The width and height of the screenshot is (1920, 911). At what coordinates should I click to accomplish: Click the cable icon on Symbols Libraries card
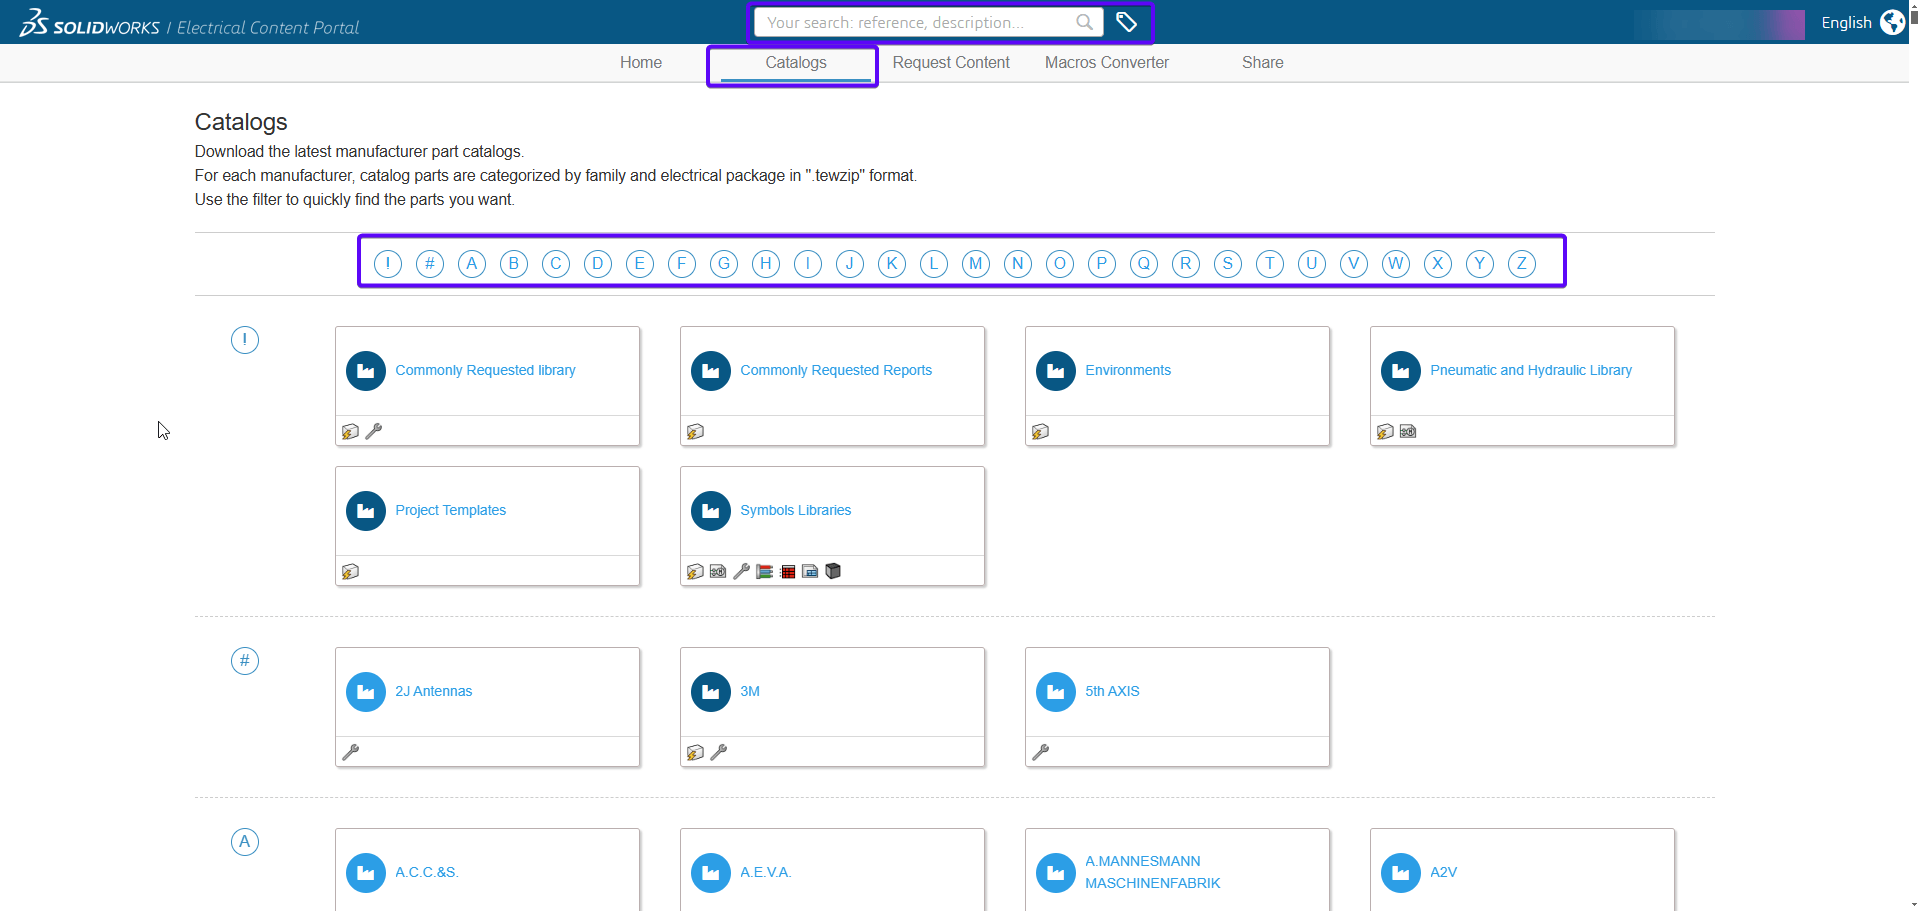(765, 571)
